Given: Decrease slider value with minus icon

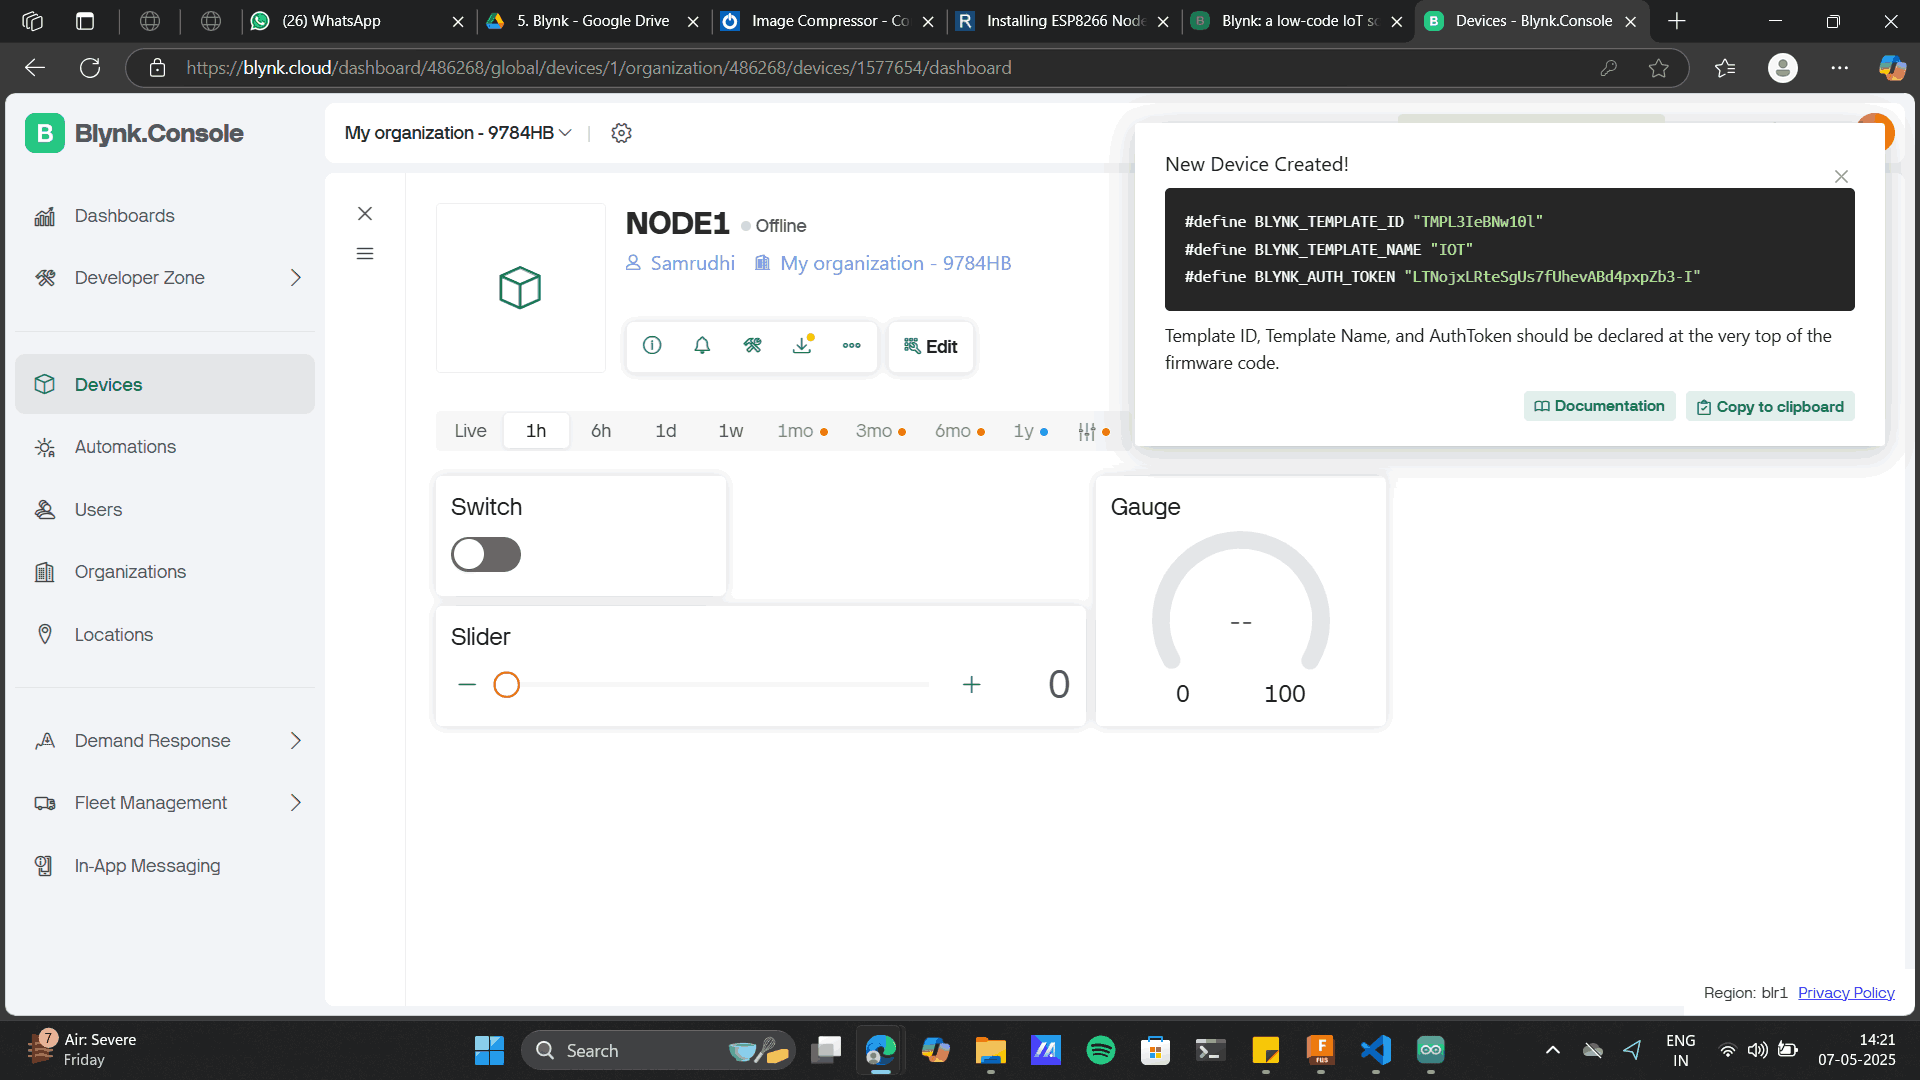Looking at the screenshot, I should (x=467, y=685).
